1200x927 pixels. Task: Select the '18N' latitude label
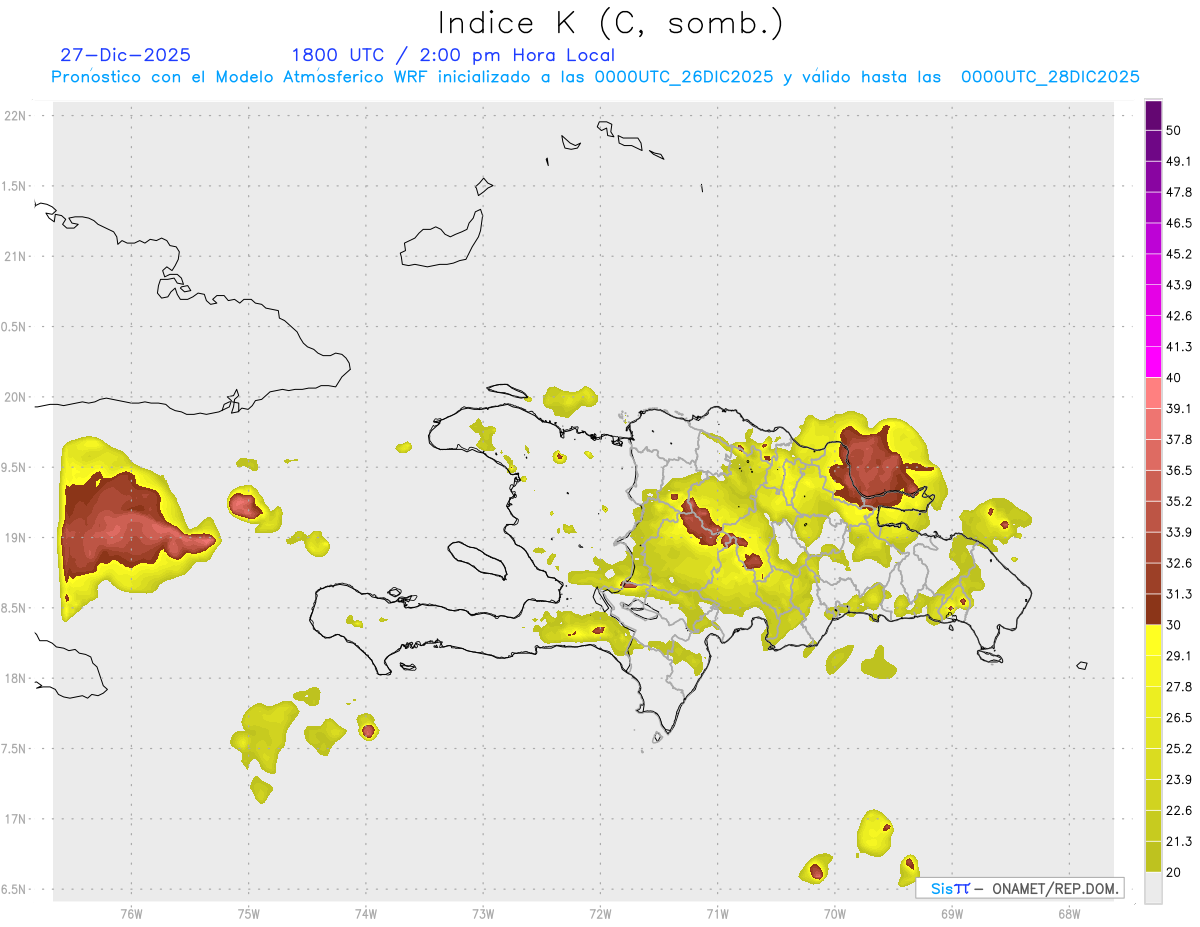coord(16,679)
